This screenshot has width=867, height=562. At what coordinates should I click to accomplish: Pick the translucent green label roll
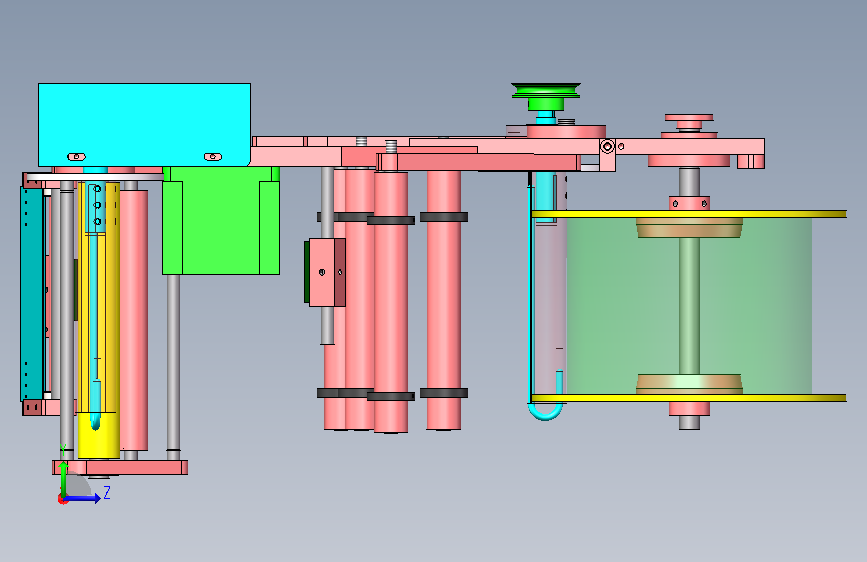[x=689, y=305]
